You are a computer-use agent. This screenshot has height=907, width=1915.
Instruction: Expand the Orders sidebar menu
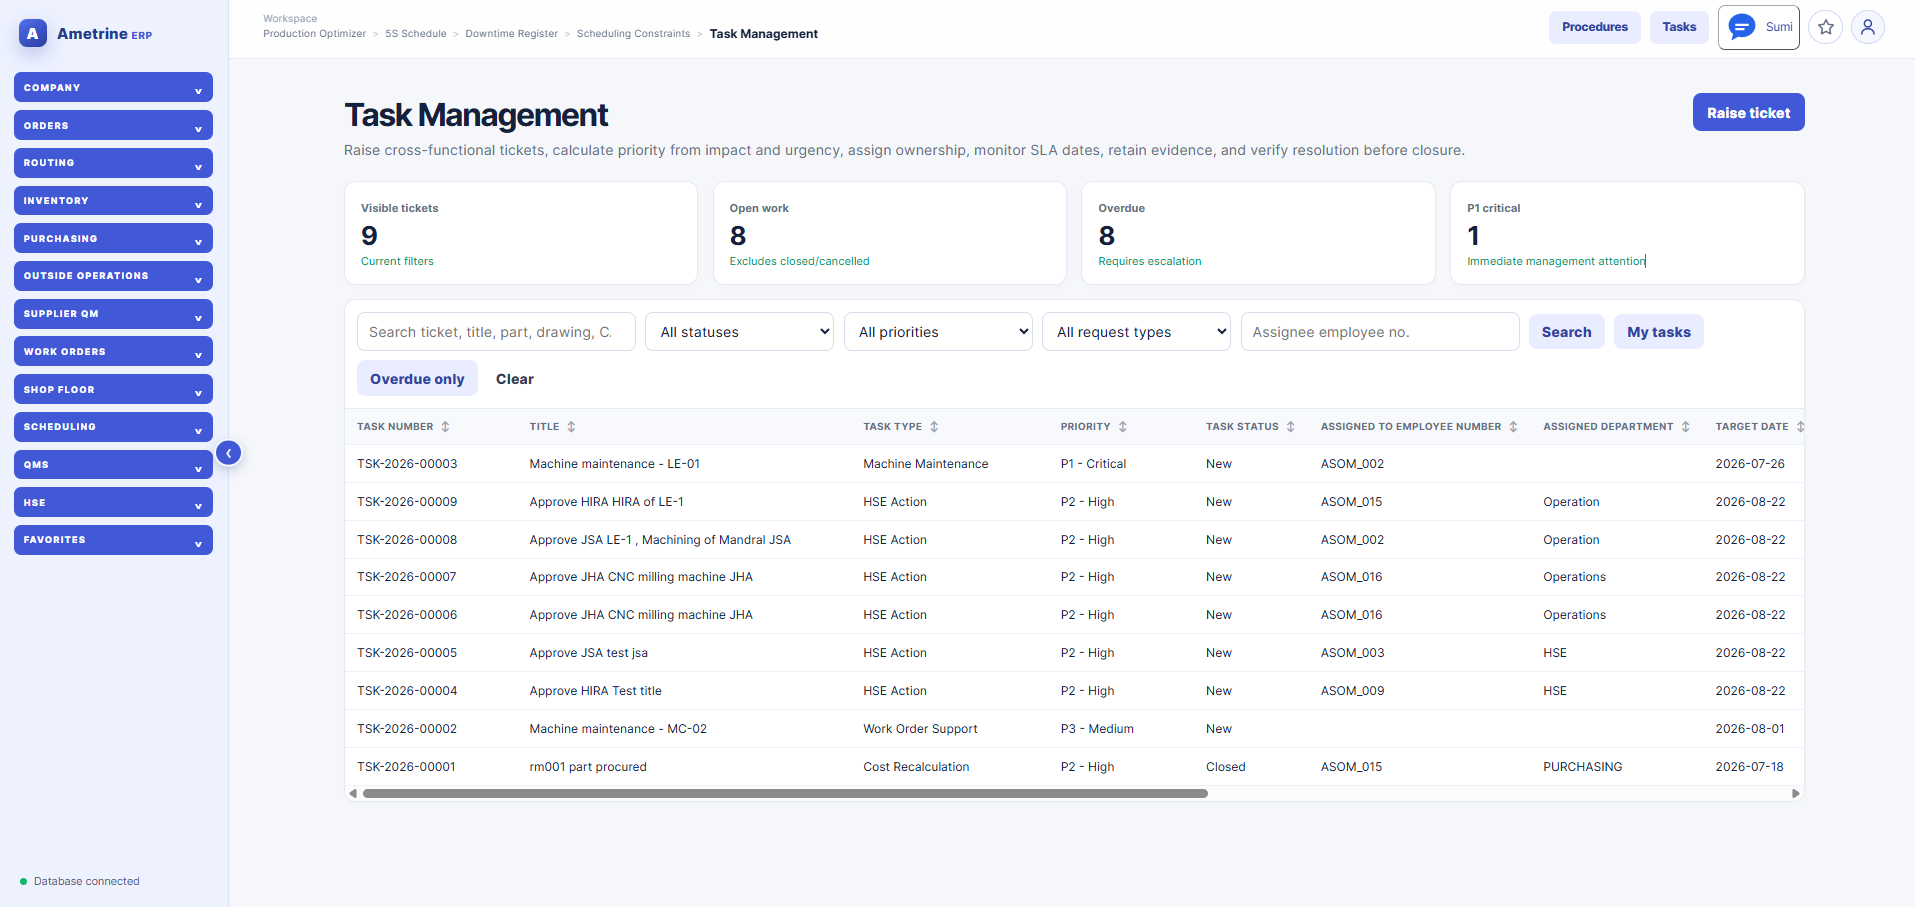tap(113, 125)
